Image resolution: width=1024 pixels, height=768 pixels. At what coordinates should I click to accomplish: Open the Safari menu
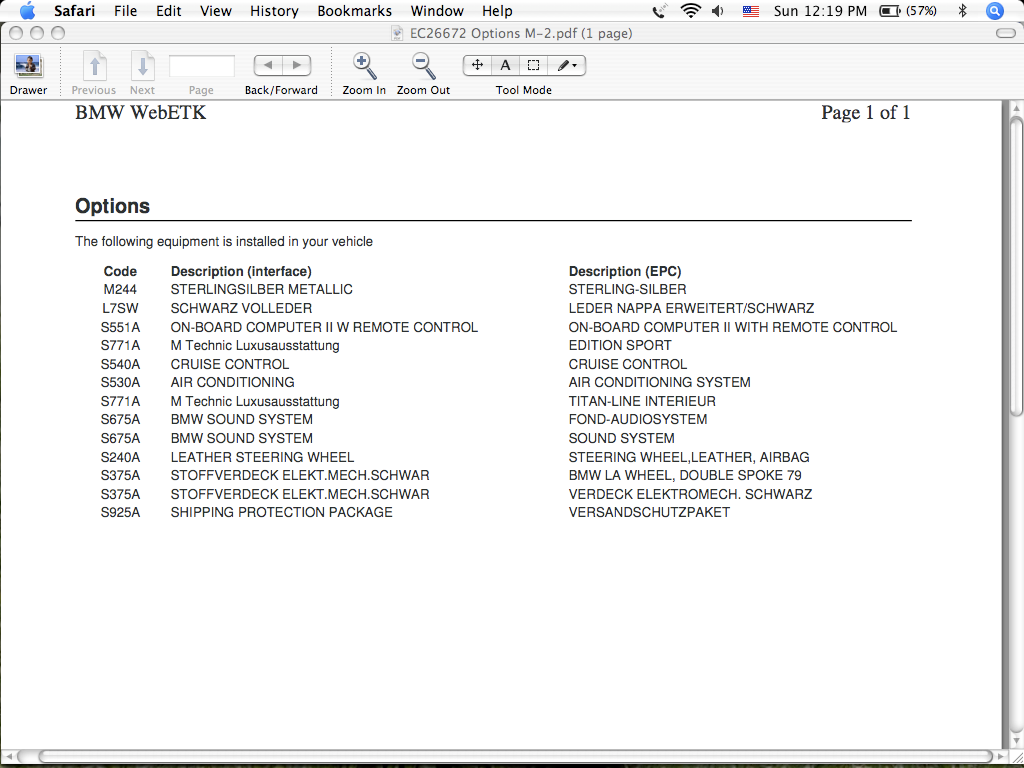[74, 11]
